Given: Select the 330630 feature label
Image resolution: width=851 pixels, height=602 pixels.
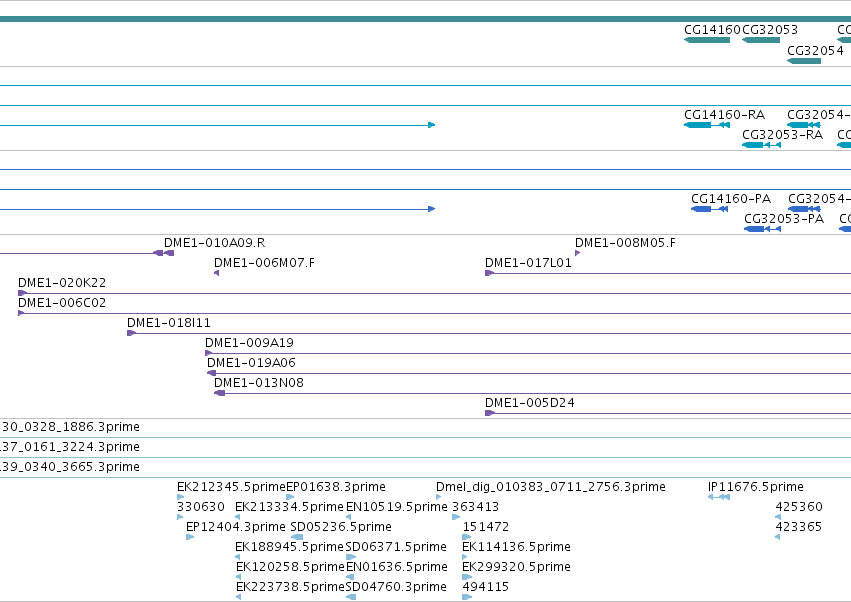Looking at the screenshot, I should [201, 507].
